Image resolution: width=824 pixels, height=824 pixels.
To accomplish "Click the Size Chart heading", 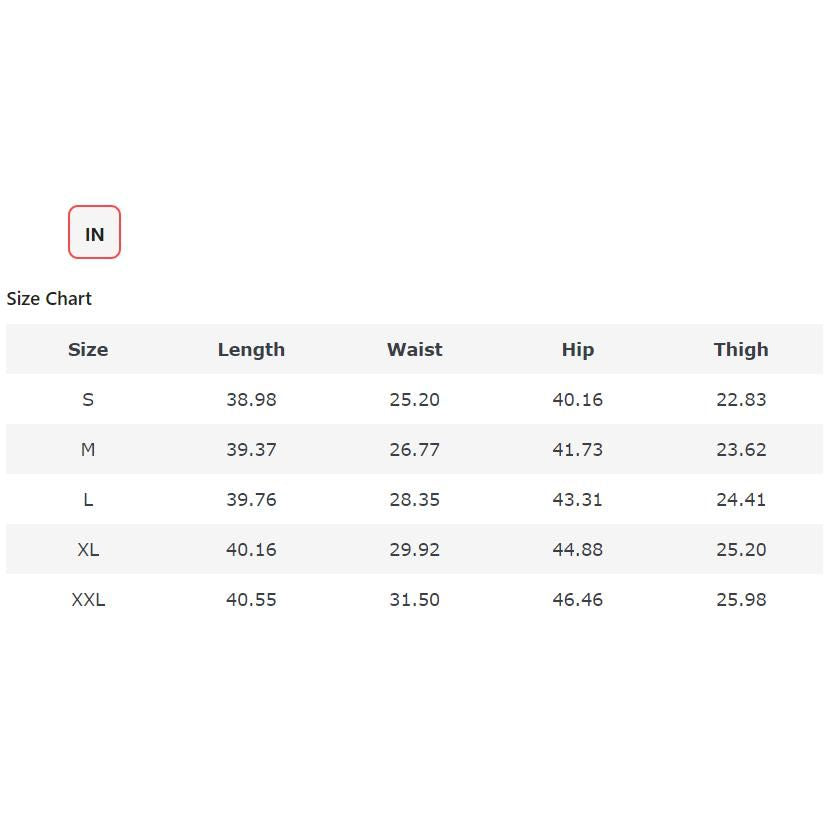I will coord(49,299).
